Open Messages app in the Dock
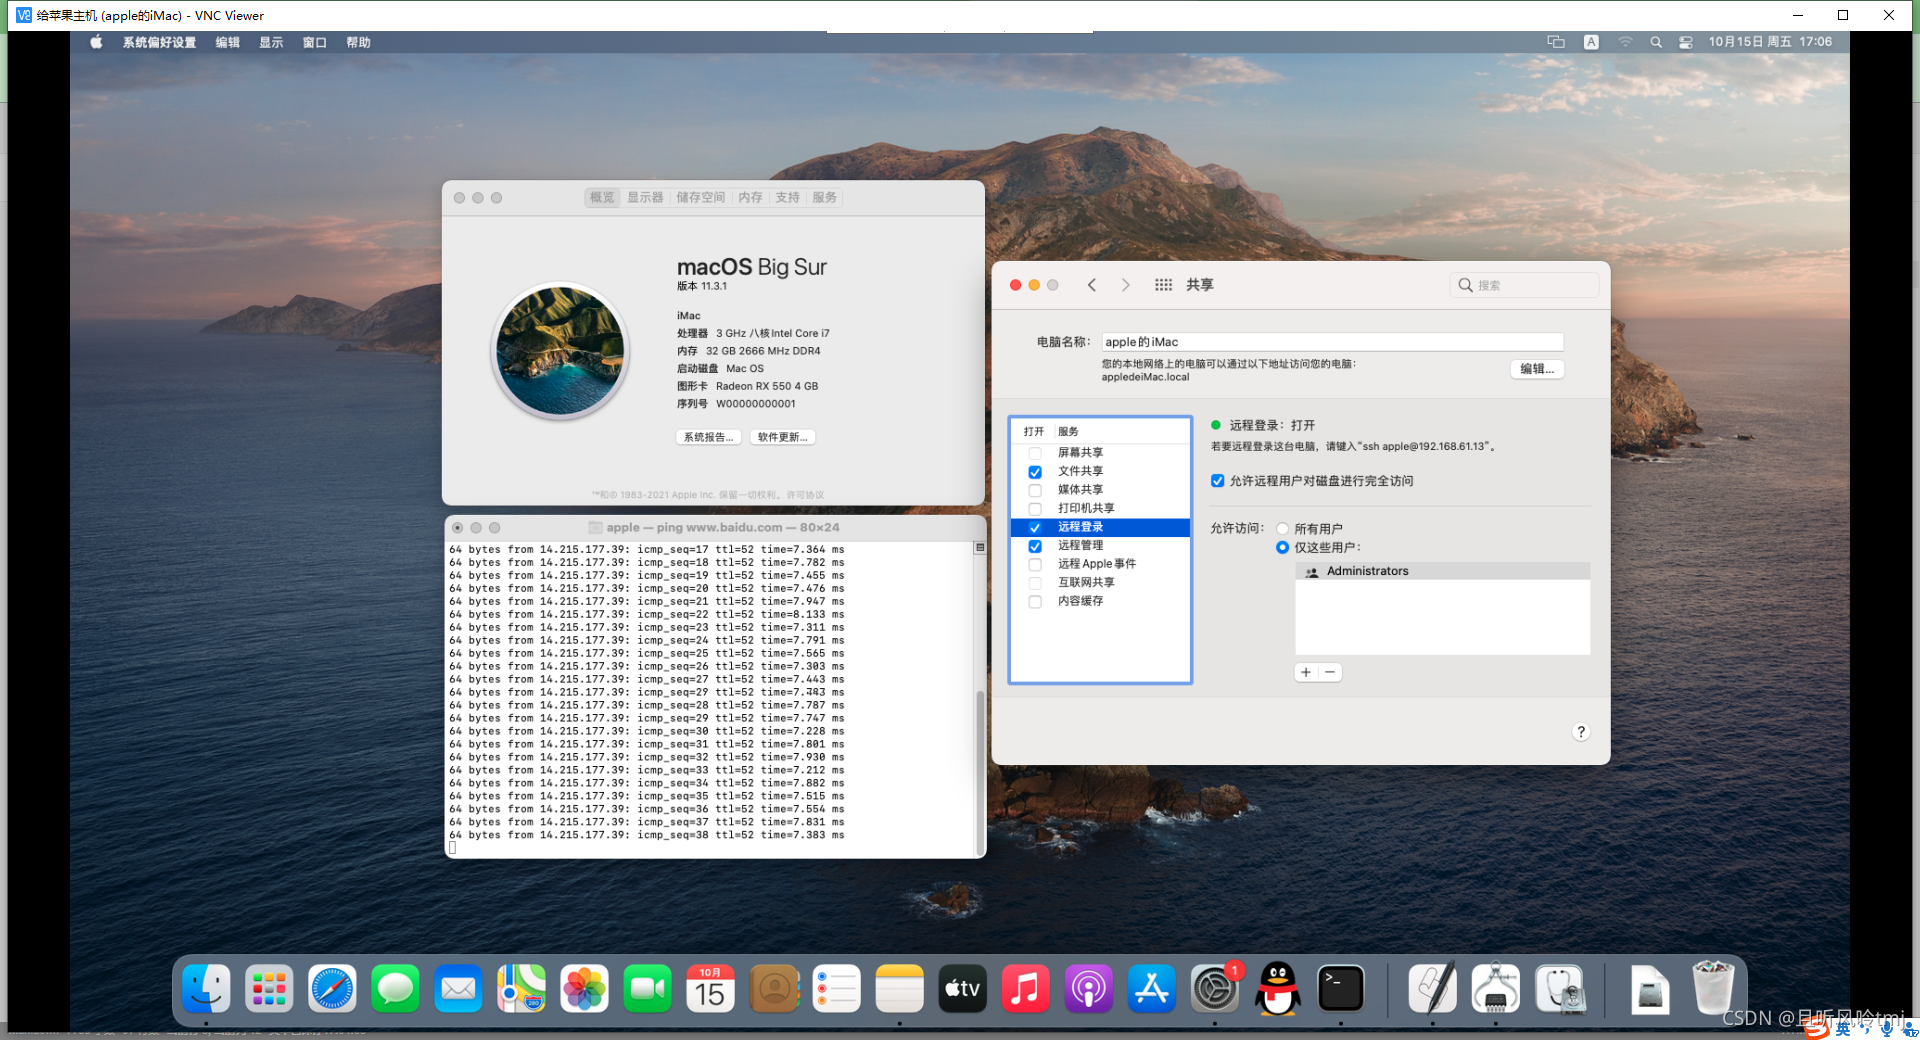1920x1040 pixels. click(395, 989)
